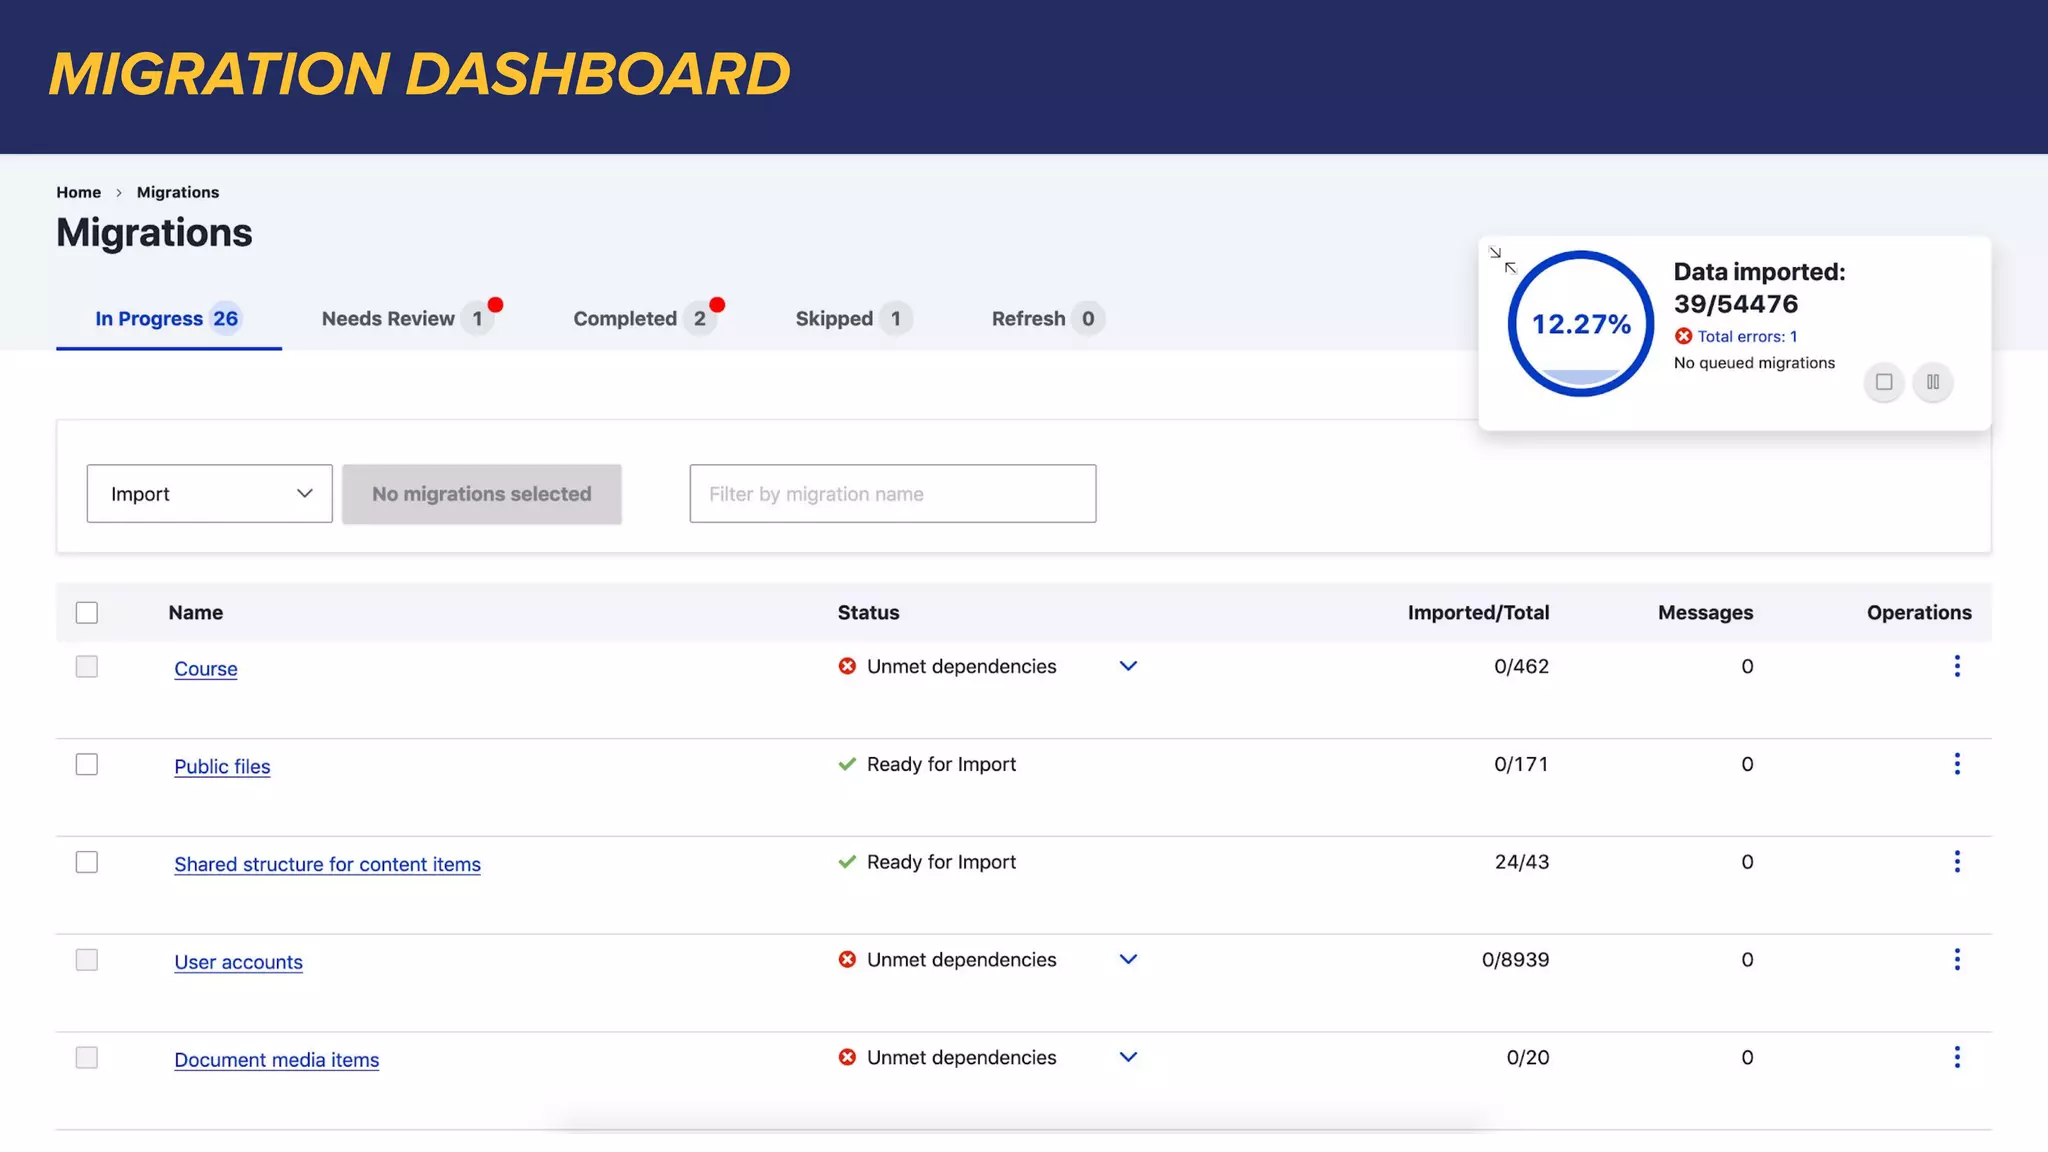2048x1152 pixels.
Task: Select the Refresh tab
Action: tap(1047, 319)
